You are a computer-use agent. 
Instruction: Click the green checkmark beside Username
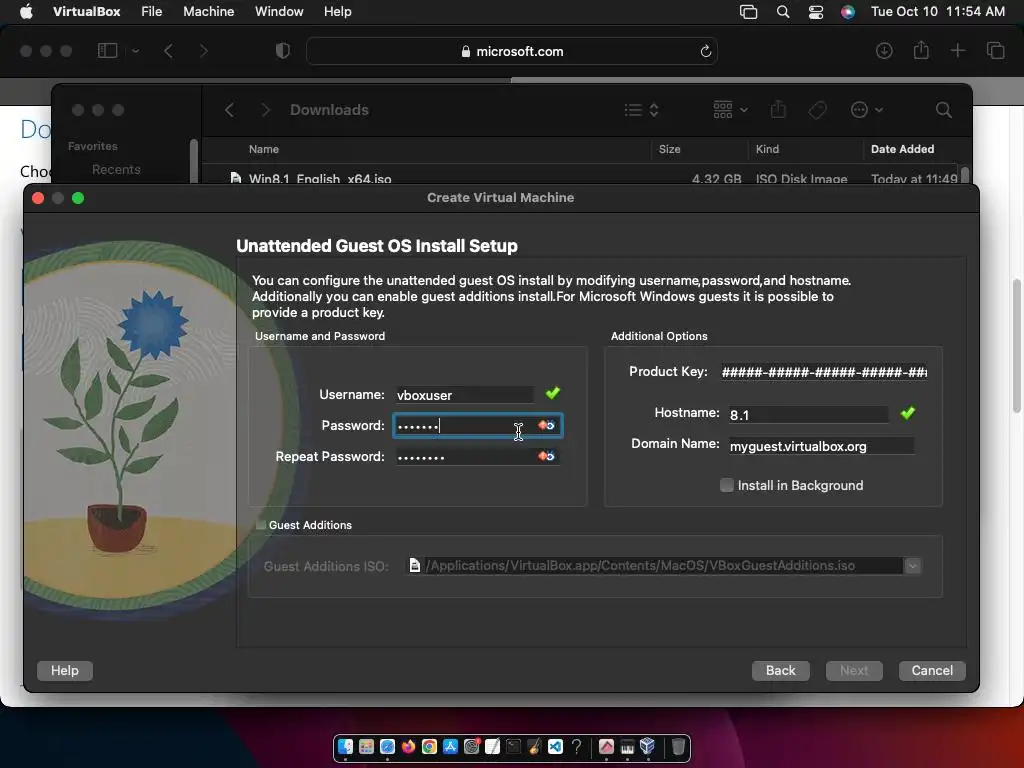(552, 393)
